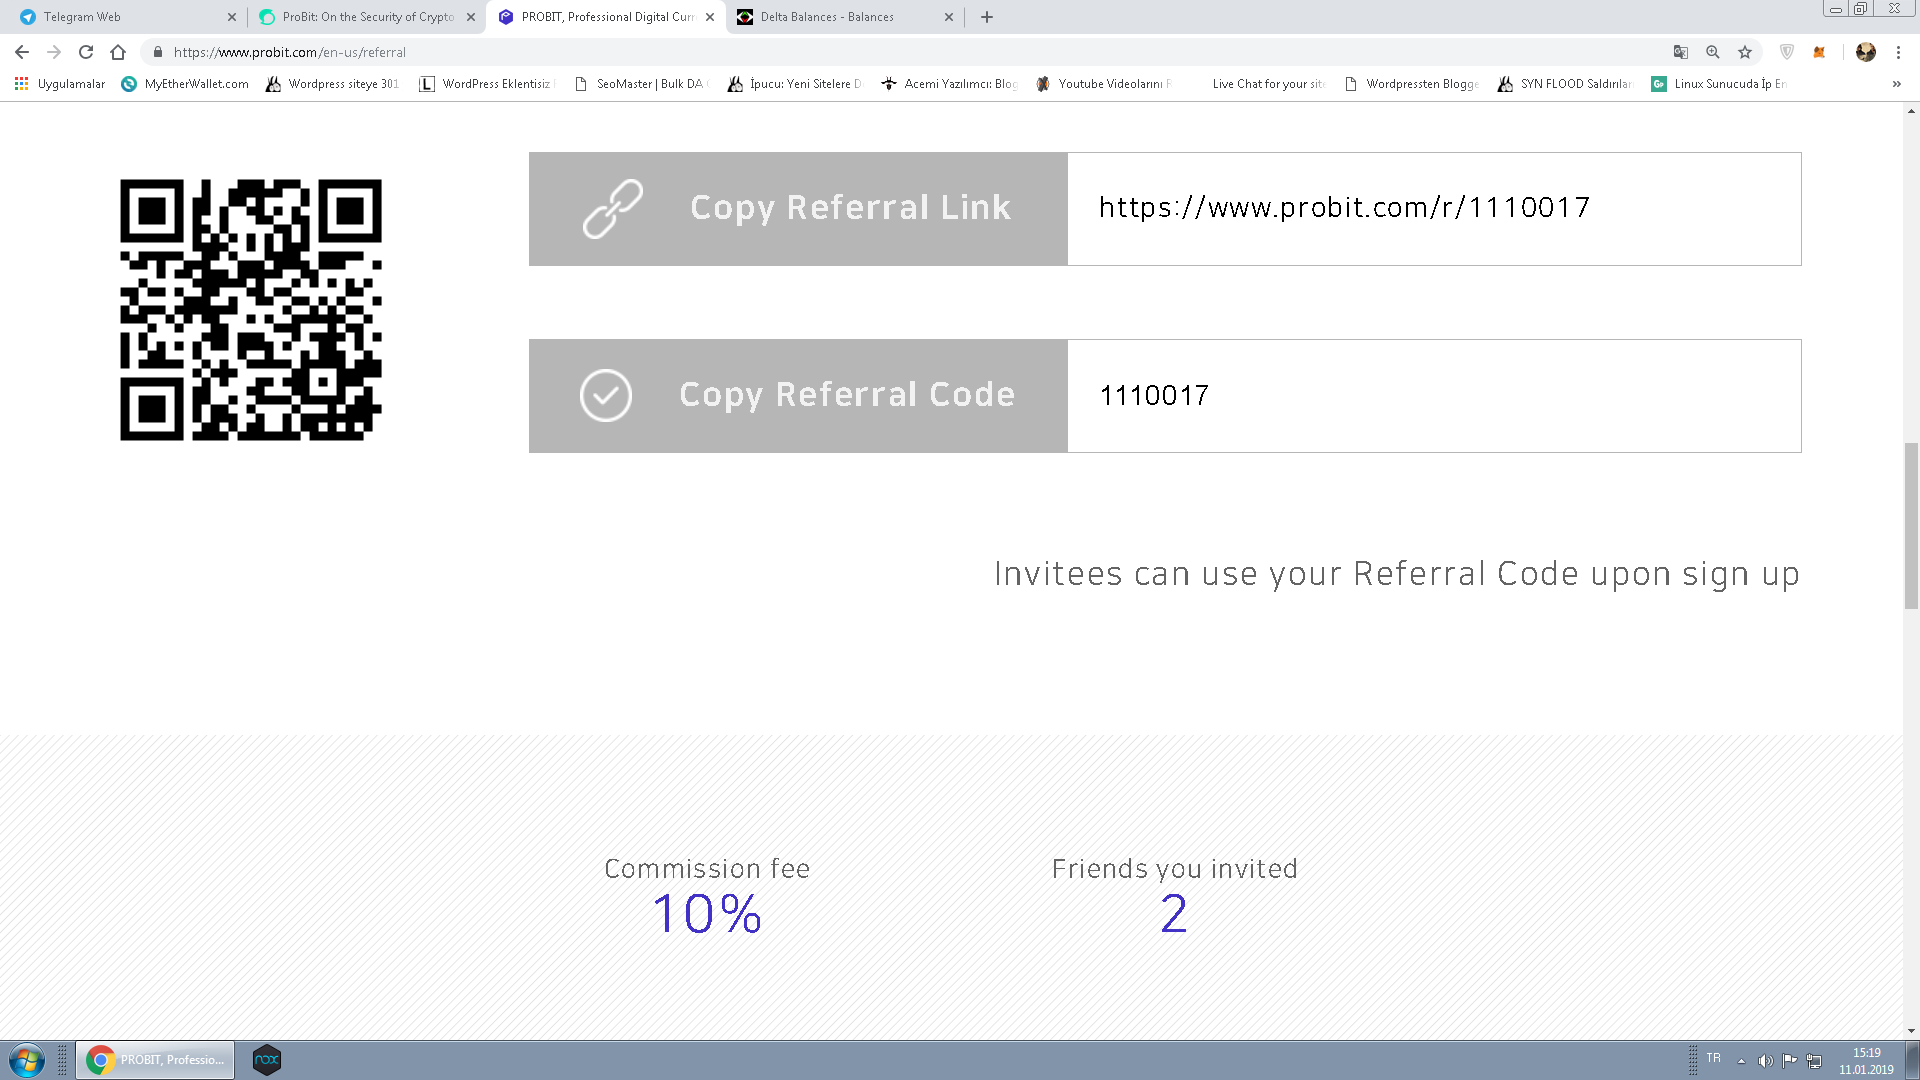The image size is (1920, 1080).
Task: Open the Windows Start menu
Action: pyautogui.click(x=27, y=1060)
